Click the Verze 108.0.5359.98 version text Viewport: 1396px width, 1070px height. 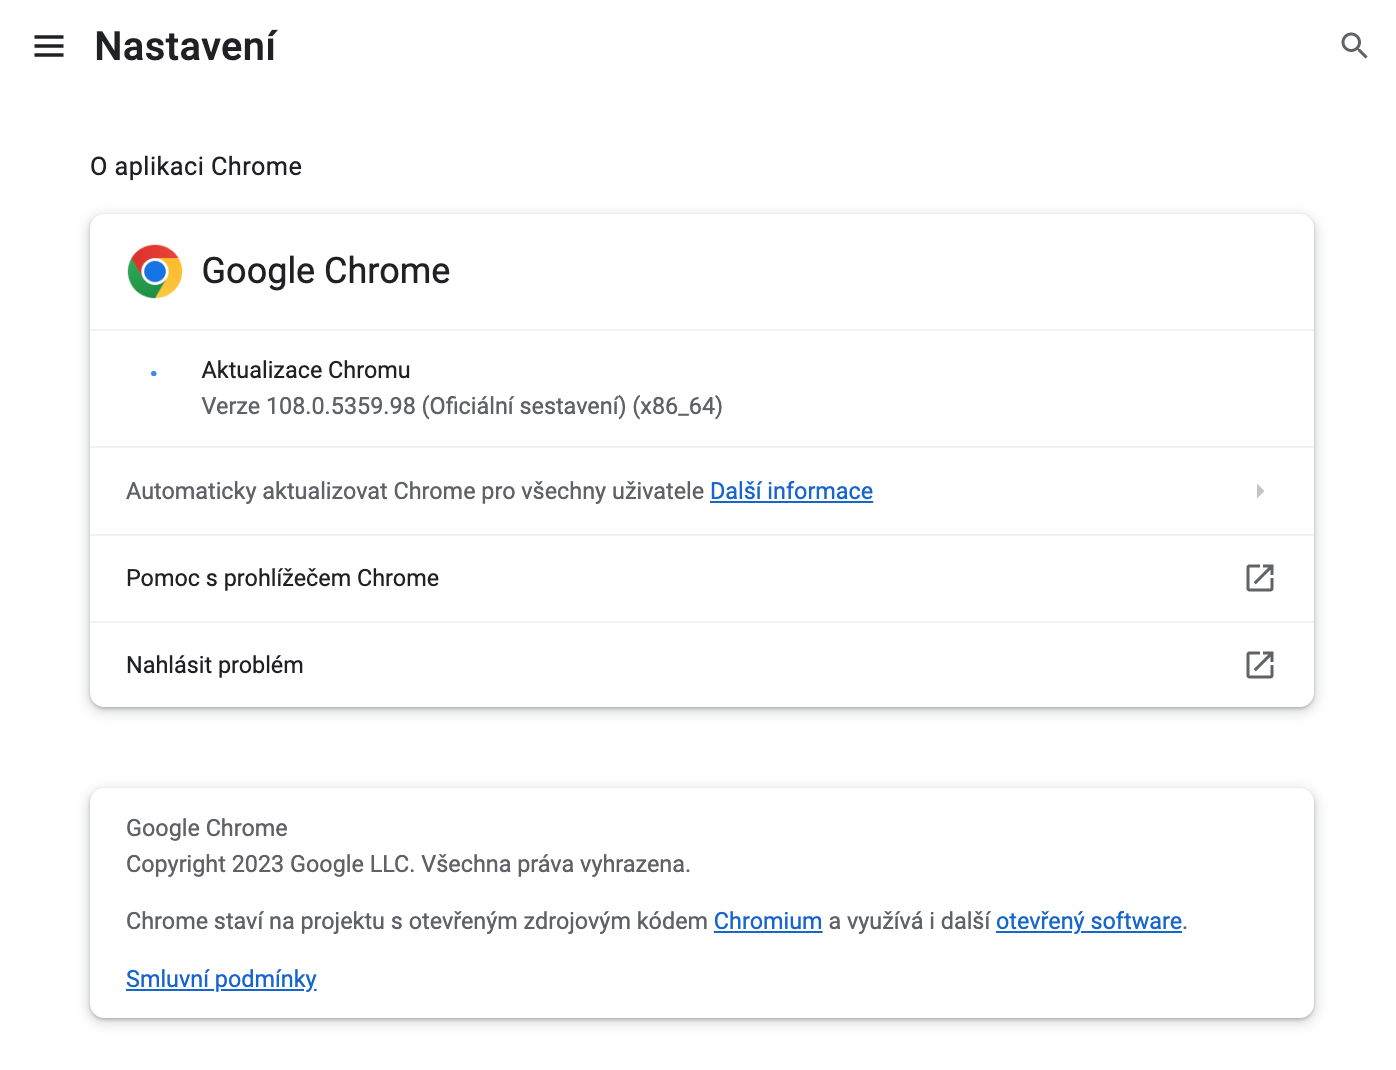coord(461,406)
